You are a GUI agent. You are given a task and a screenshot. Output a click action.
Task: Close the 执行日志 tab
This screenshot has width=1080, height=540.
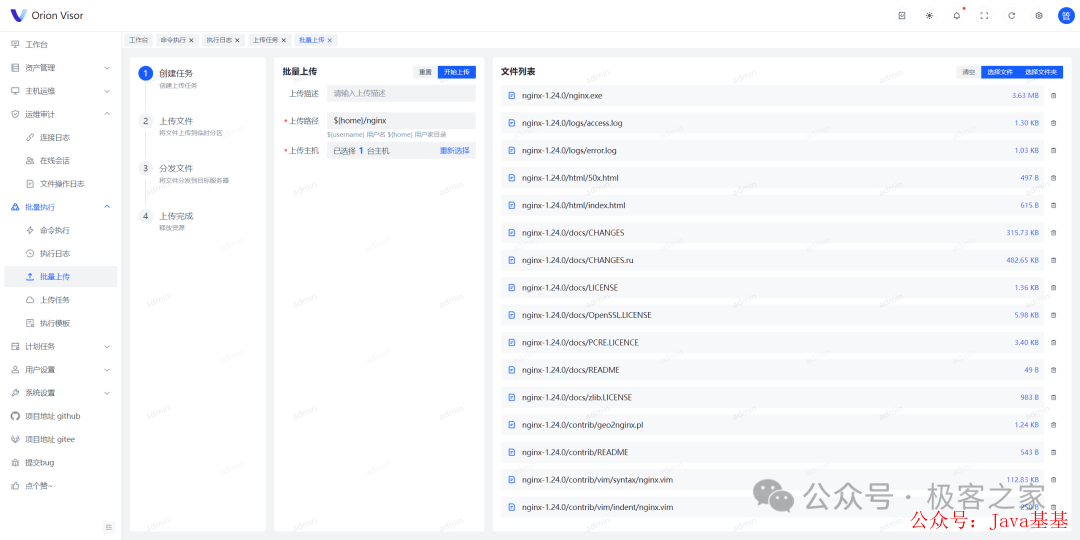click(238, 40)
